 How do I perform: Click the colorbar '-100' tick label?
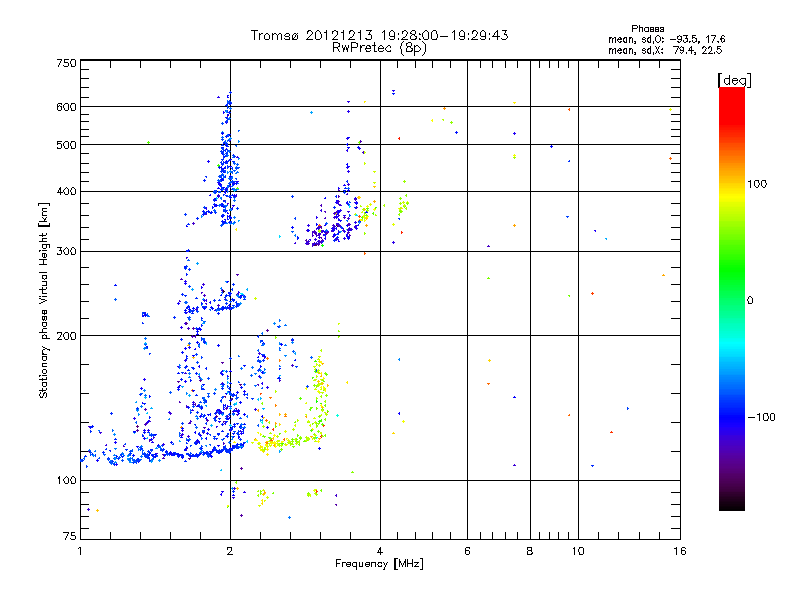coord(761,417)
